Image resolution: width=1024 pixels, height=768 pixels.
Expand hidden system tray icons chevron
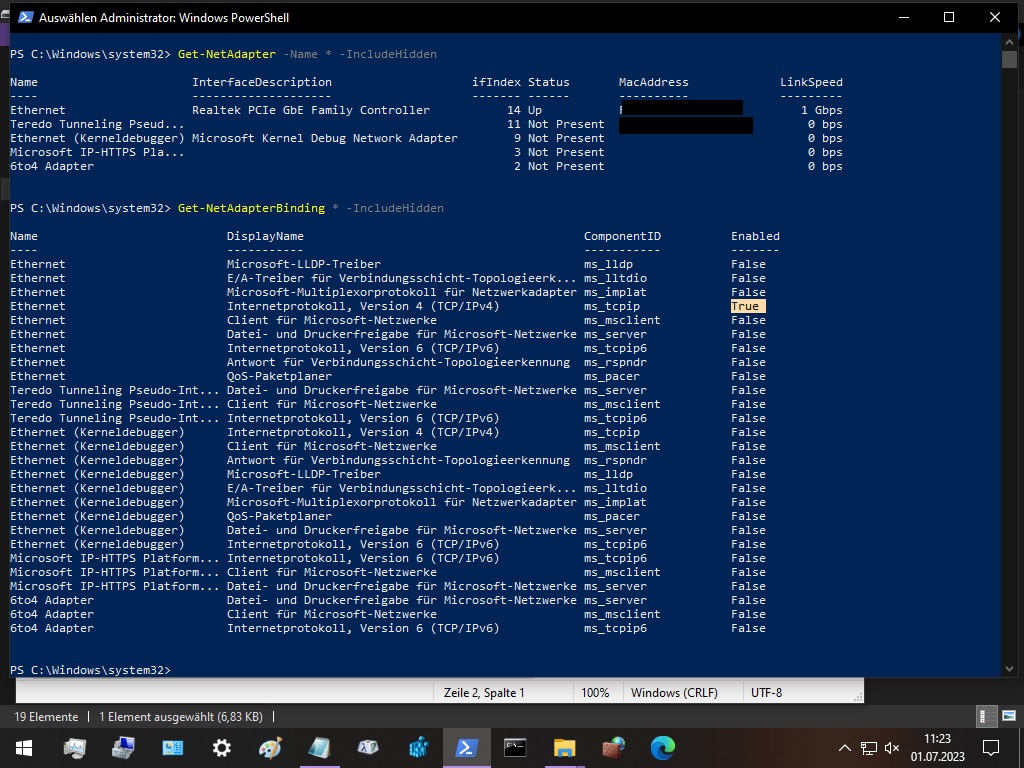point(845,747)
